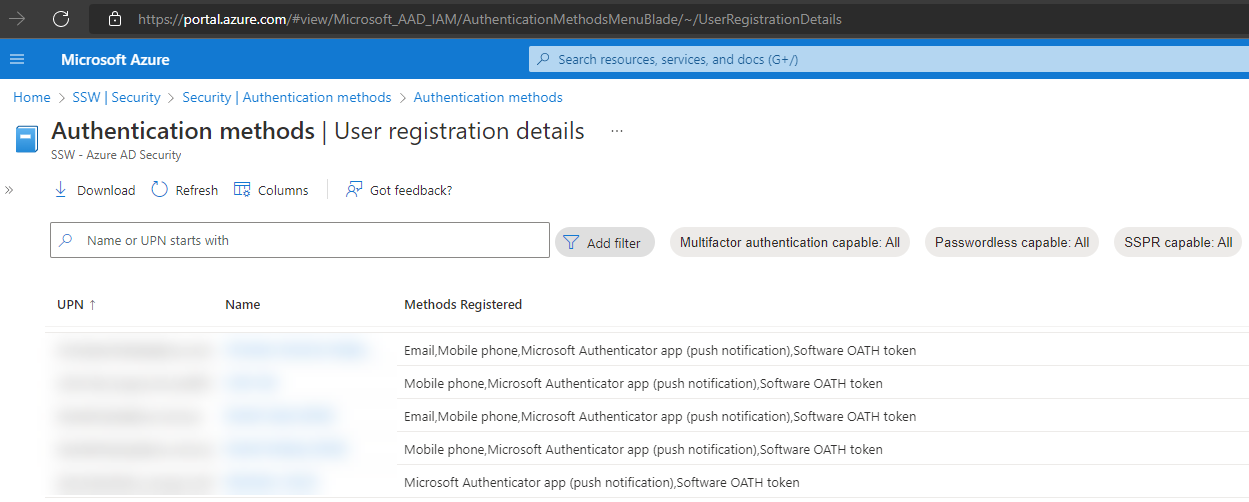Open the Passwordless capable filter

(1011, 242)
